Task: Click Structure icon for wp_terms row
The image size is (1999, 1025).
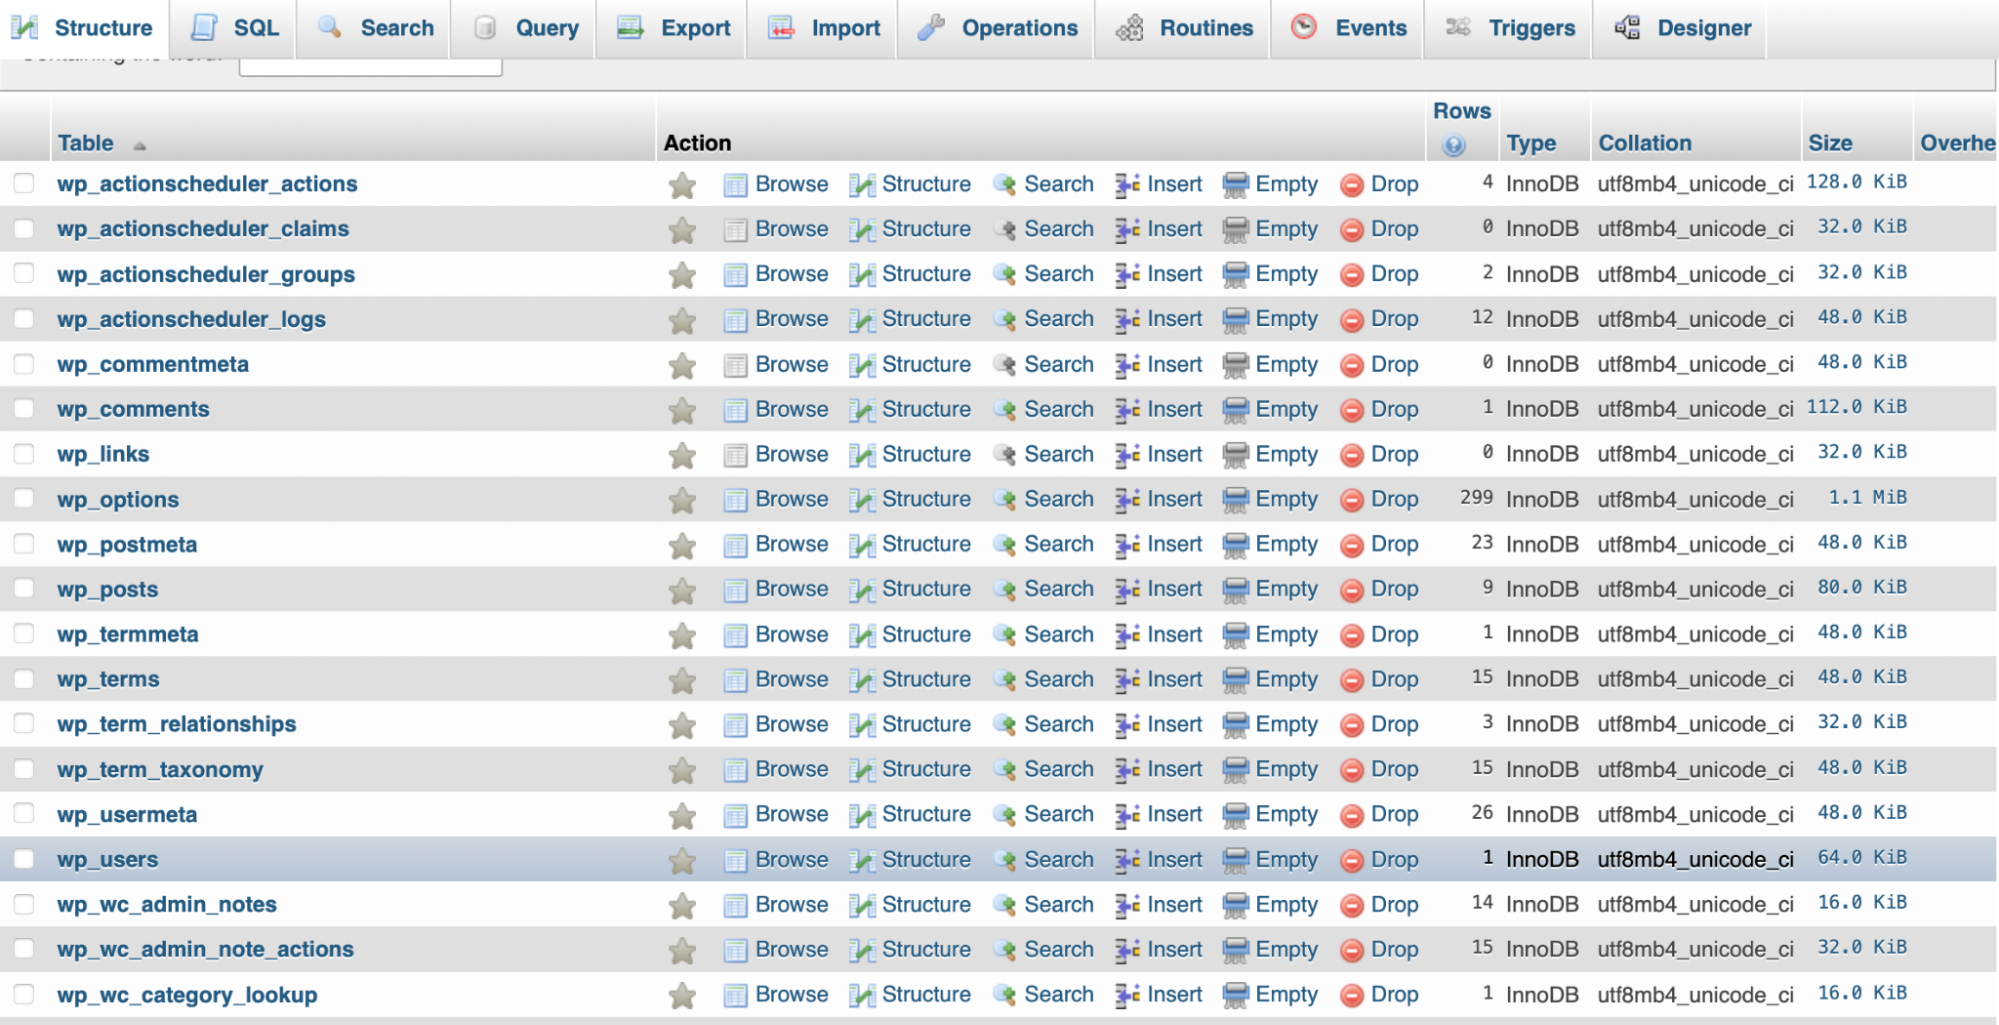Action: pyautogui.click(x=861, y=680)
